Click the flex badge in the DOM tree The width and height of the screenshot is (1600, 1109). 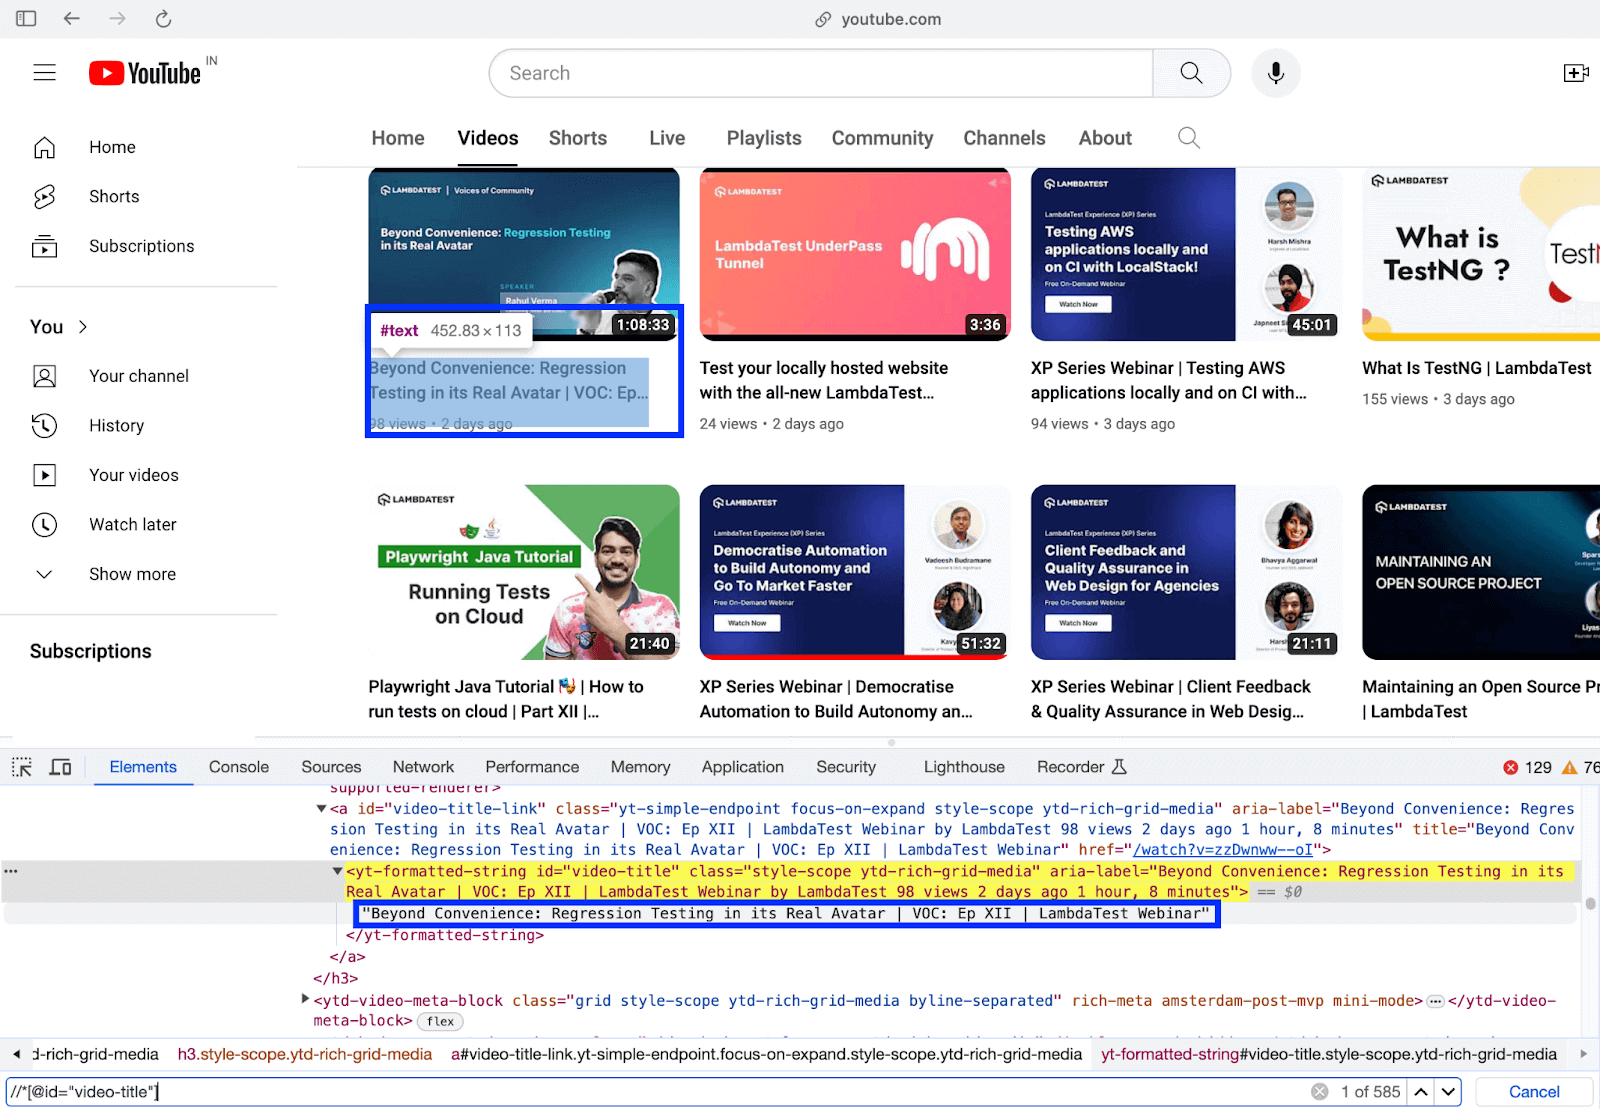coord(440,1021)
